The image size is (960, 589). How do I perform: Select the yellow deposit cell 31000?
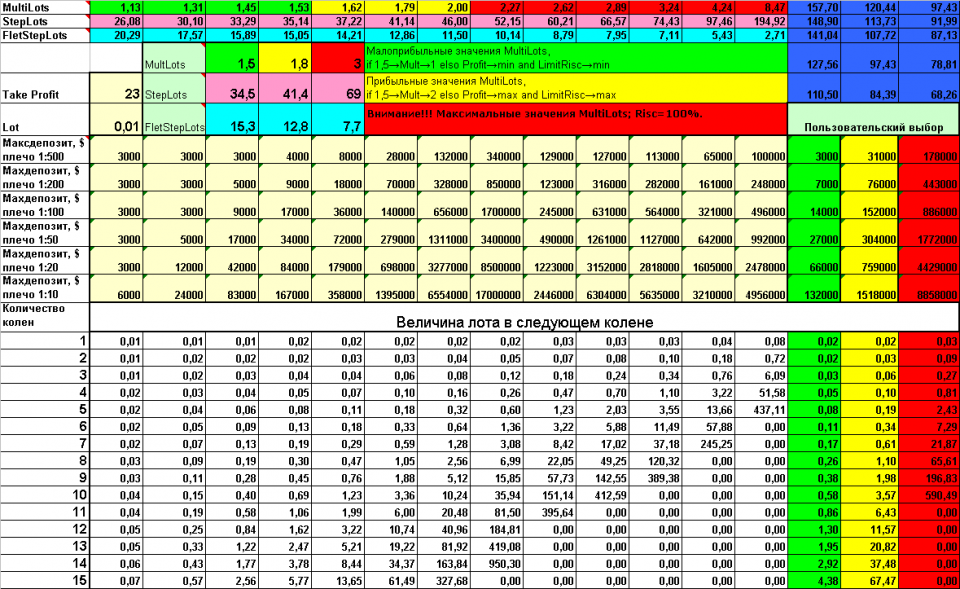[x=869, y=149]
